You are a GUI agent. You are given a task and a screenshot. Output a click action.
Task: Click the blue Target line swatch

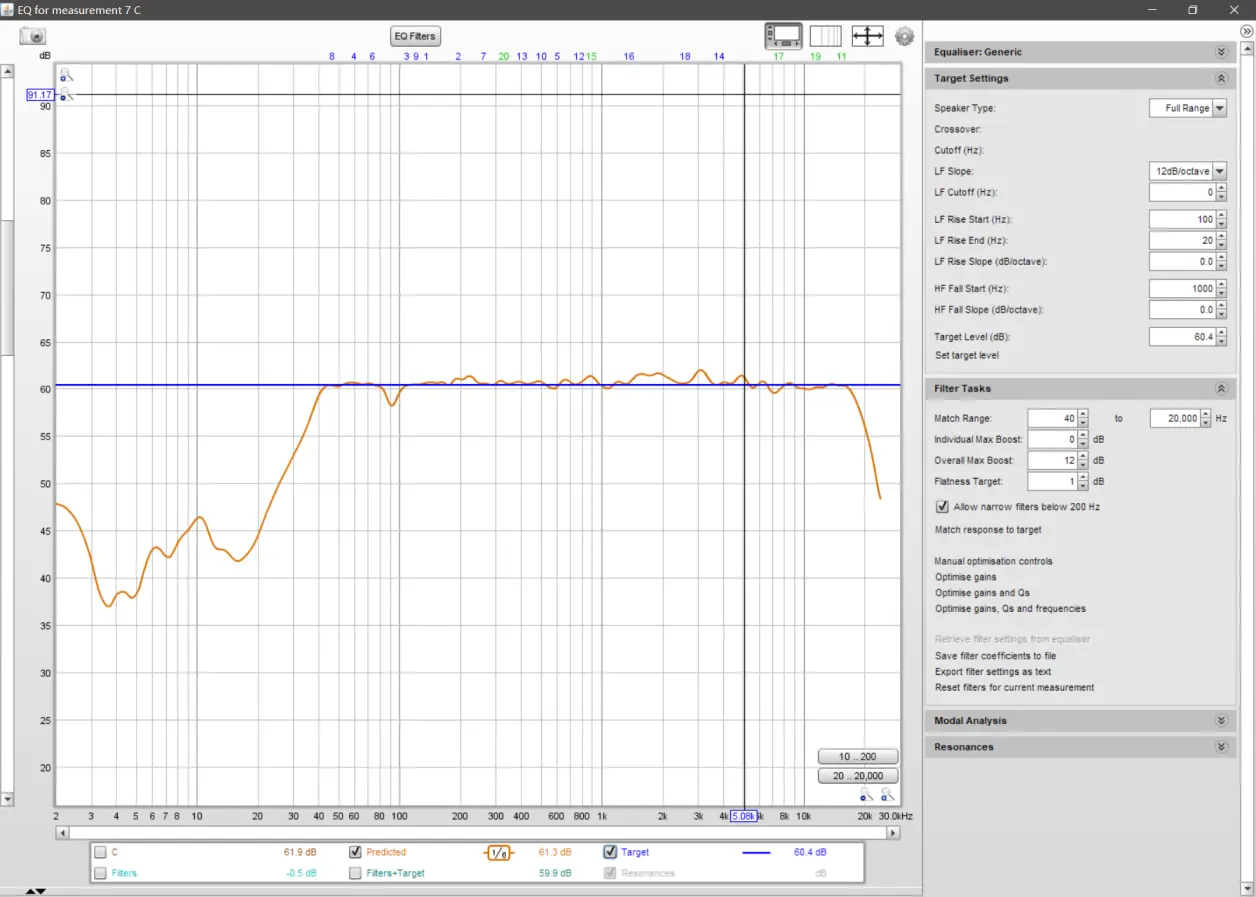757,853
